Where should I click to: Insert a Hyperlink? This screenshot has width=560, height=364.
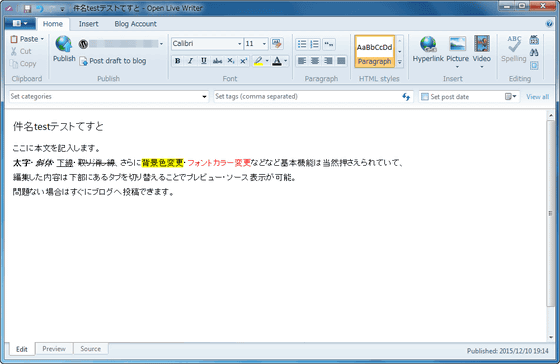[x=428, y=49]
